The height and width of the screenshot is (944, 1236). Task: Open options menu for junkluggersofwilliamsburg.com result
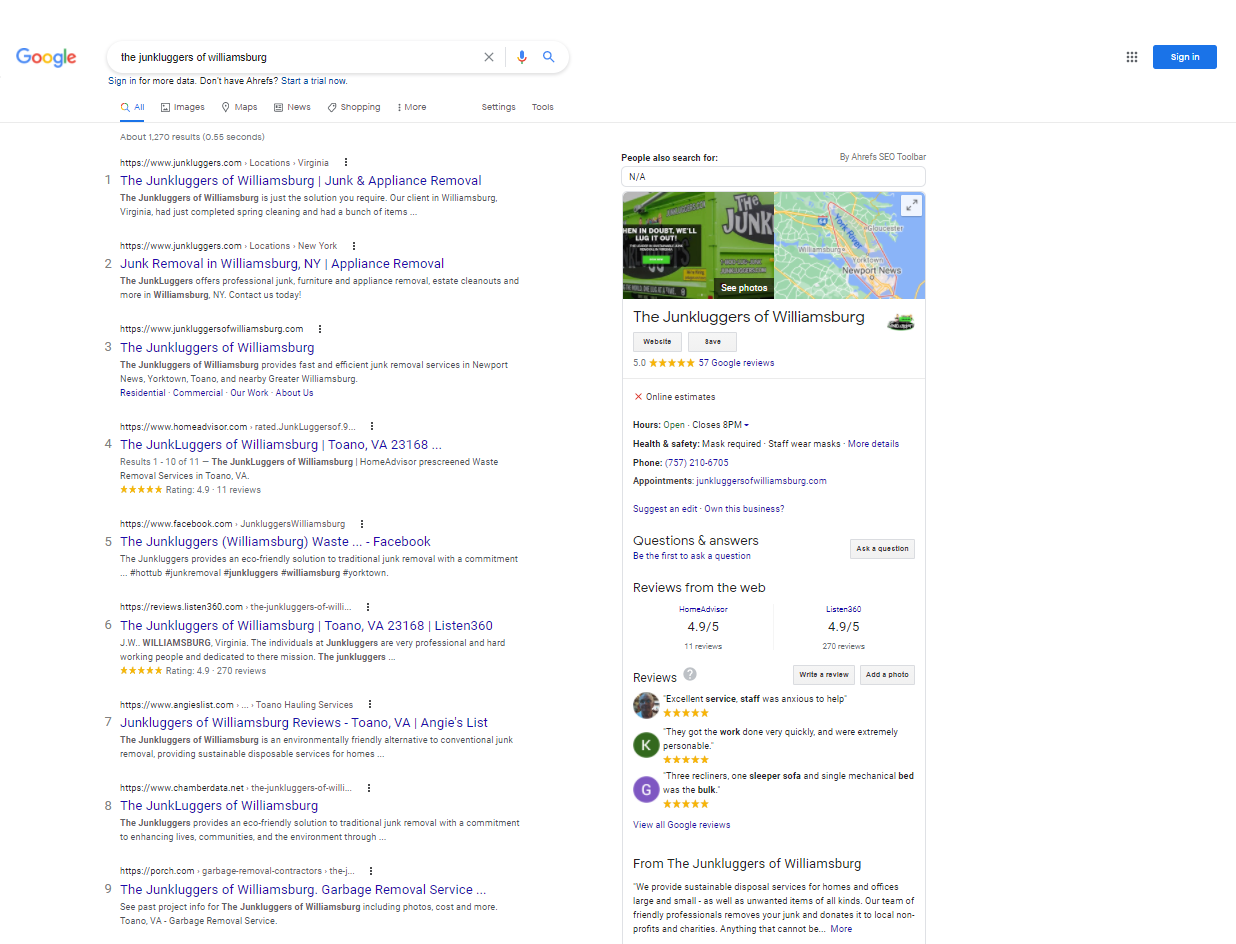point(320,328)
